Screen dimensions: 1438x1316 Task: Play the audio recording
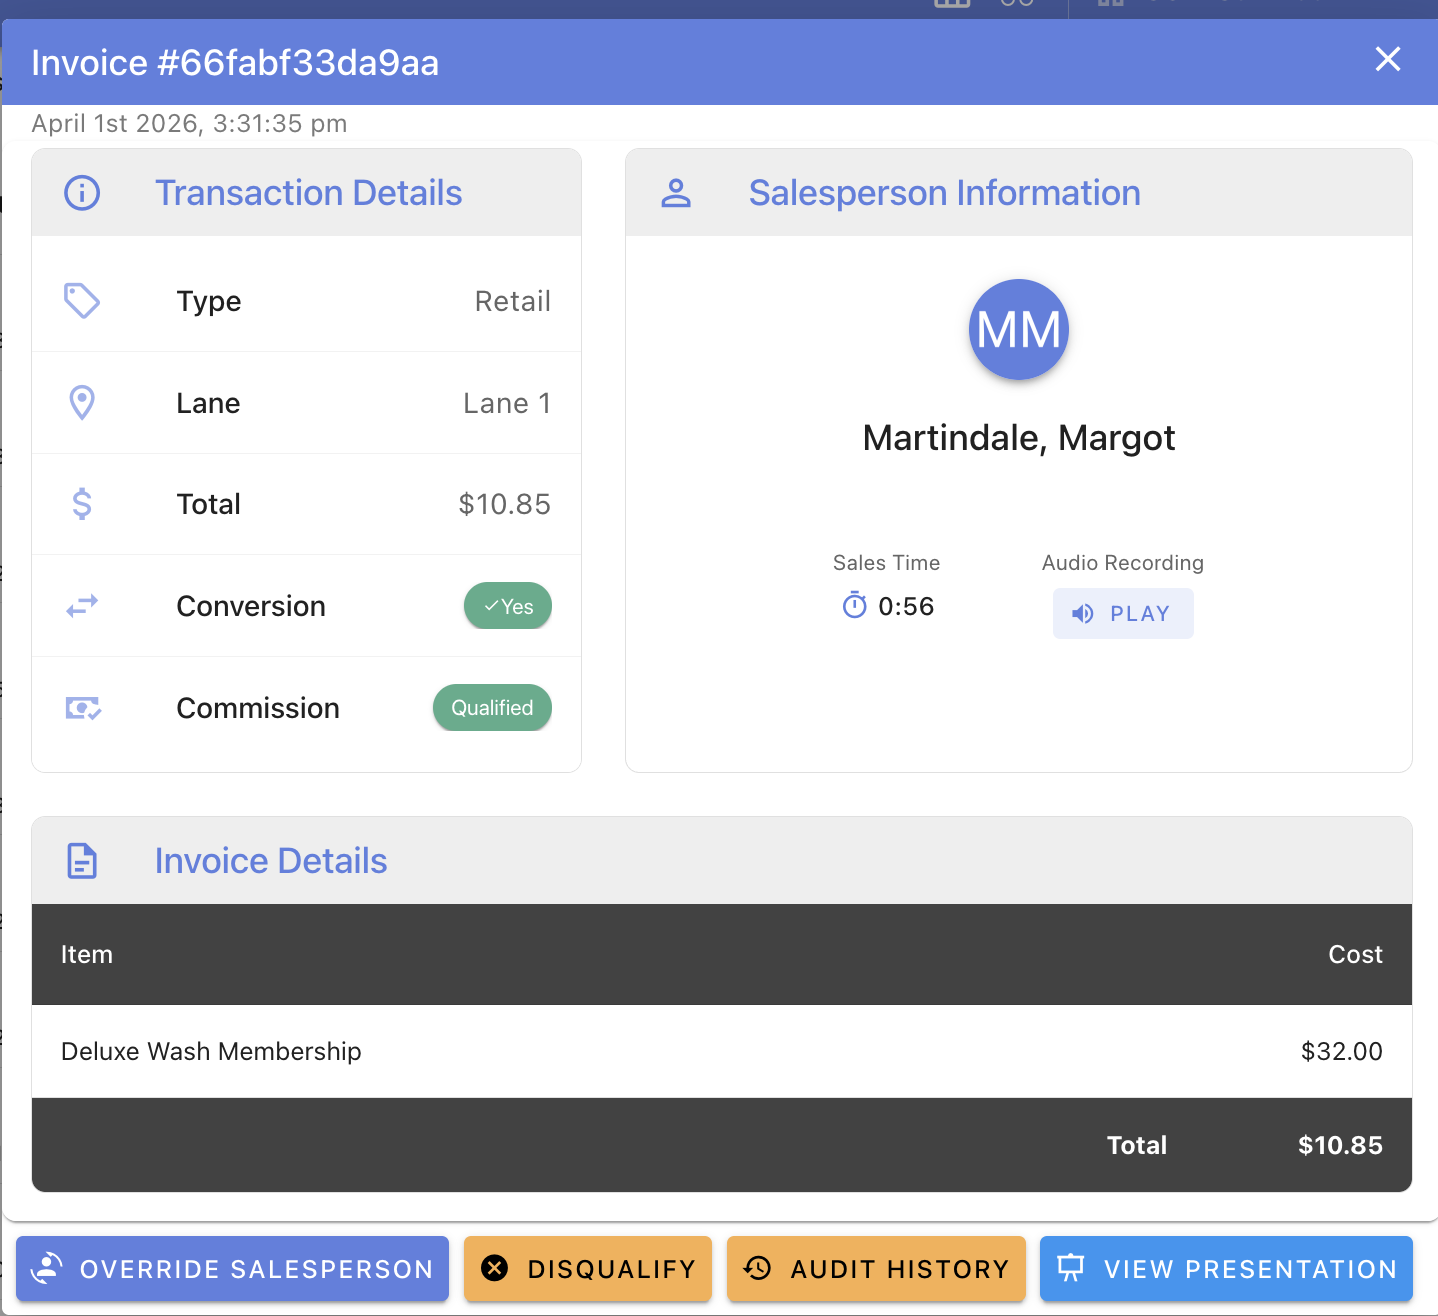pos(1122,613)
